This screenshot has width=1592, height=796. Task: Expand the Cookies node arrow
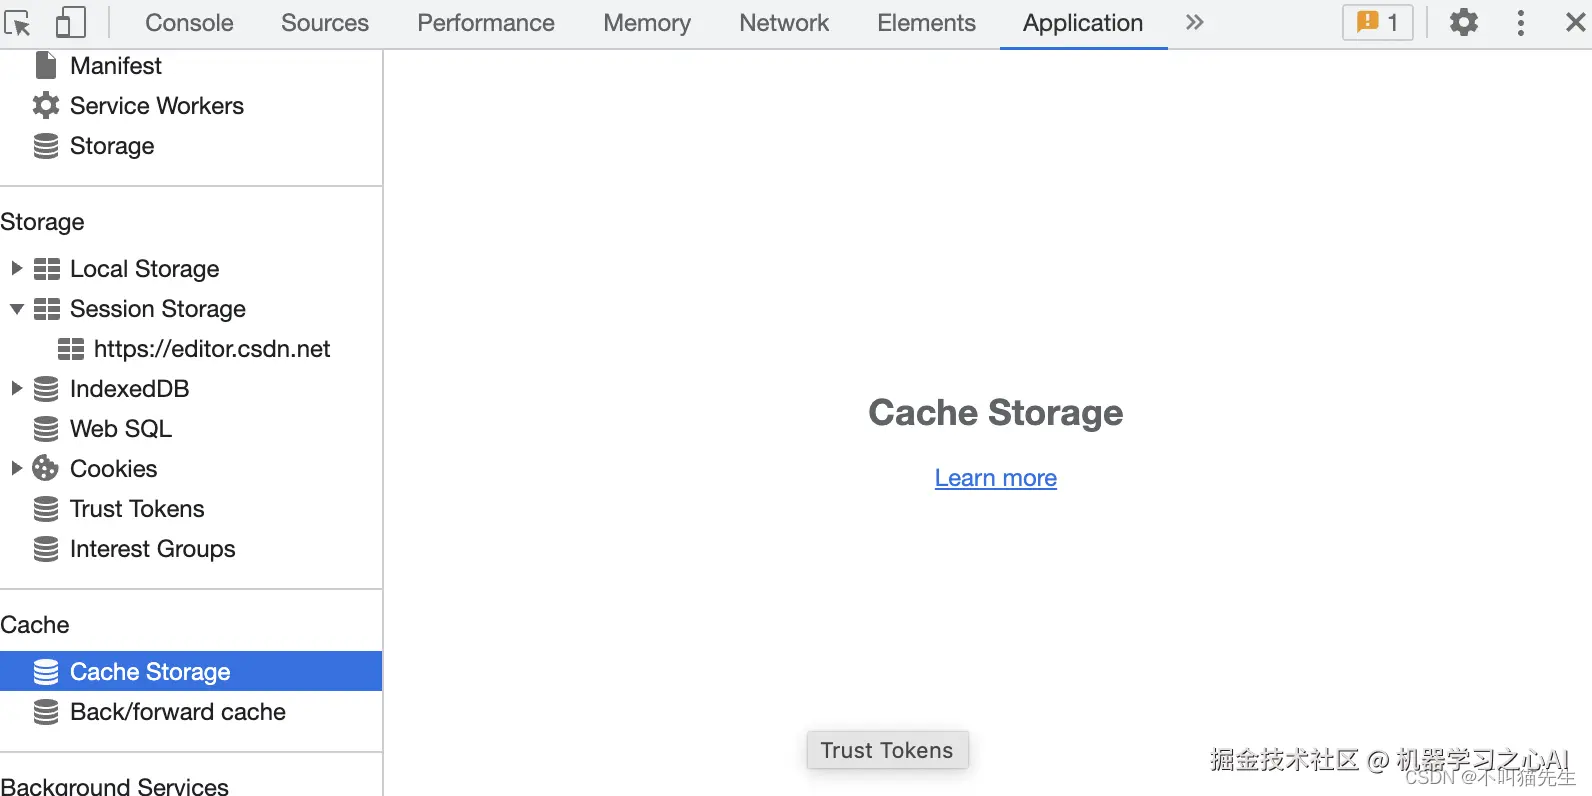click(x=16, y=468)
